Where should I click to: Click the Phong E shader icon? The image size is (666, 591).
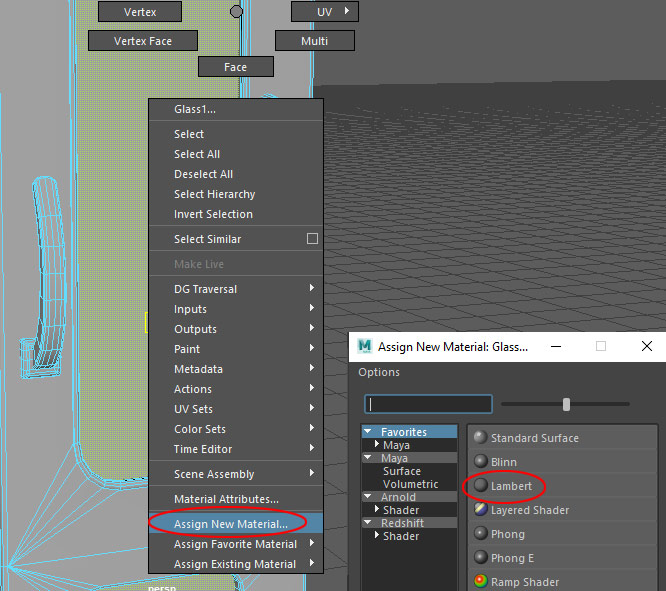pyautogui.click(x=480, y=558)
